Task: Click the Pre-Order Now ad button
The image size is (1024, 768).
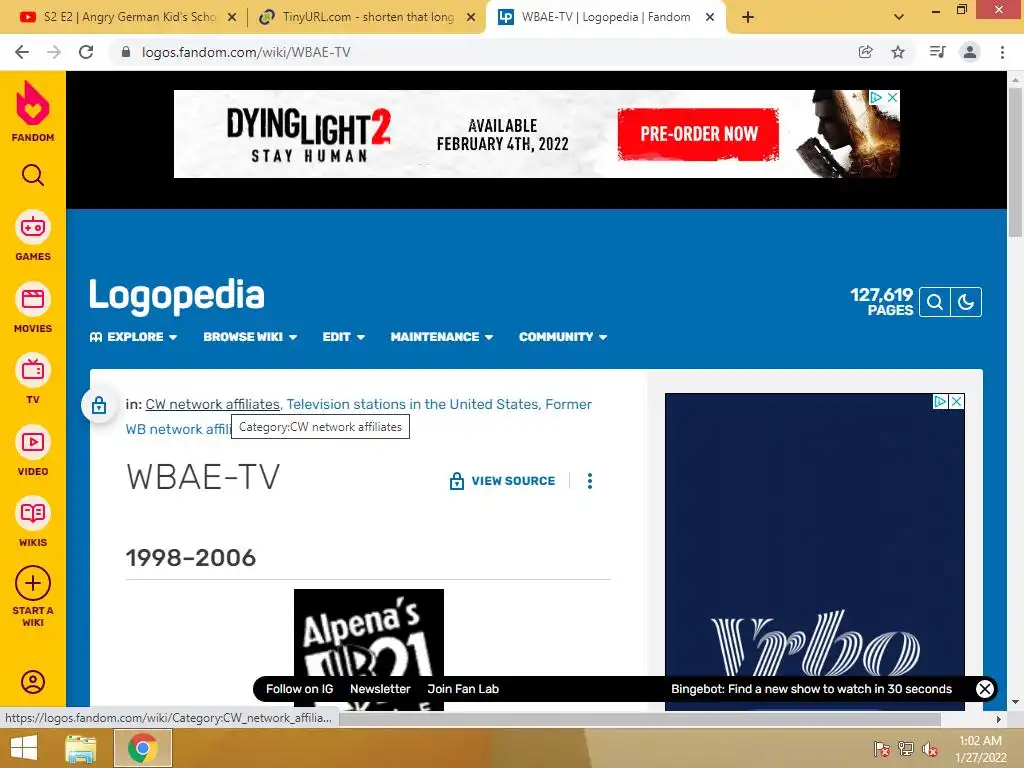Action: (x=698, y=134)
